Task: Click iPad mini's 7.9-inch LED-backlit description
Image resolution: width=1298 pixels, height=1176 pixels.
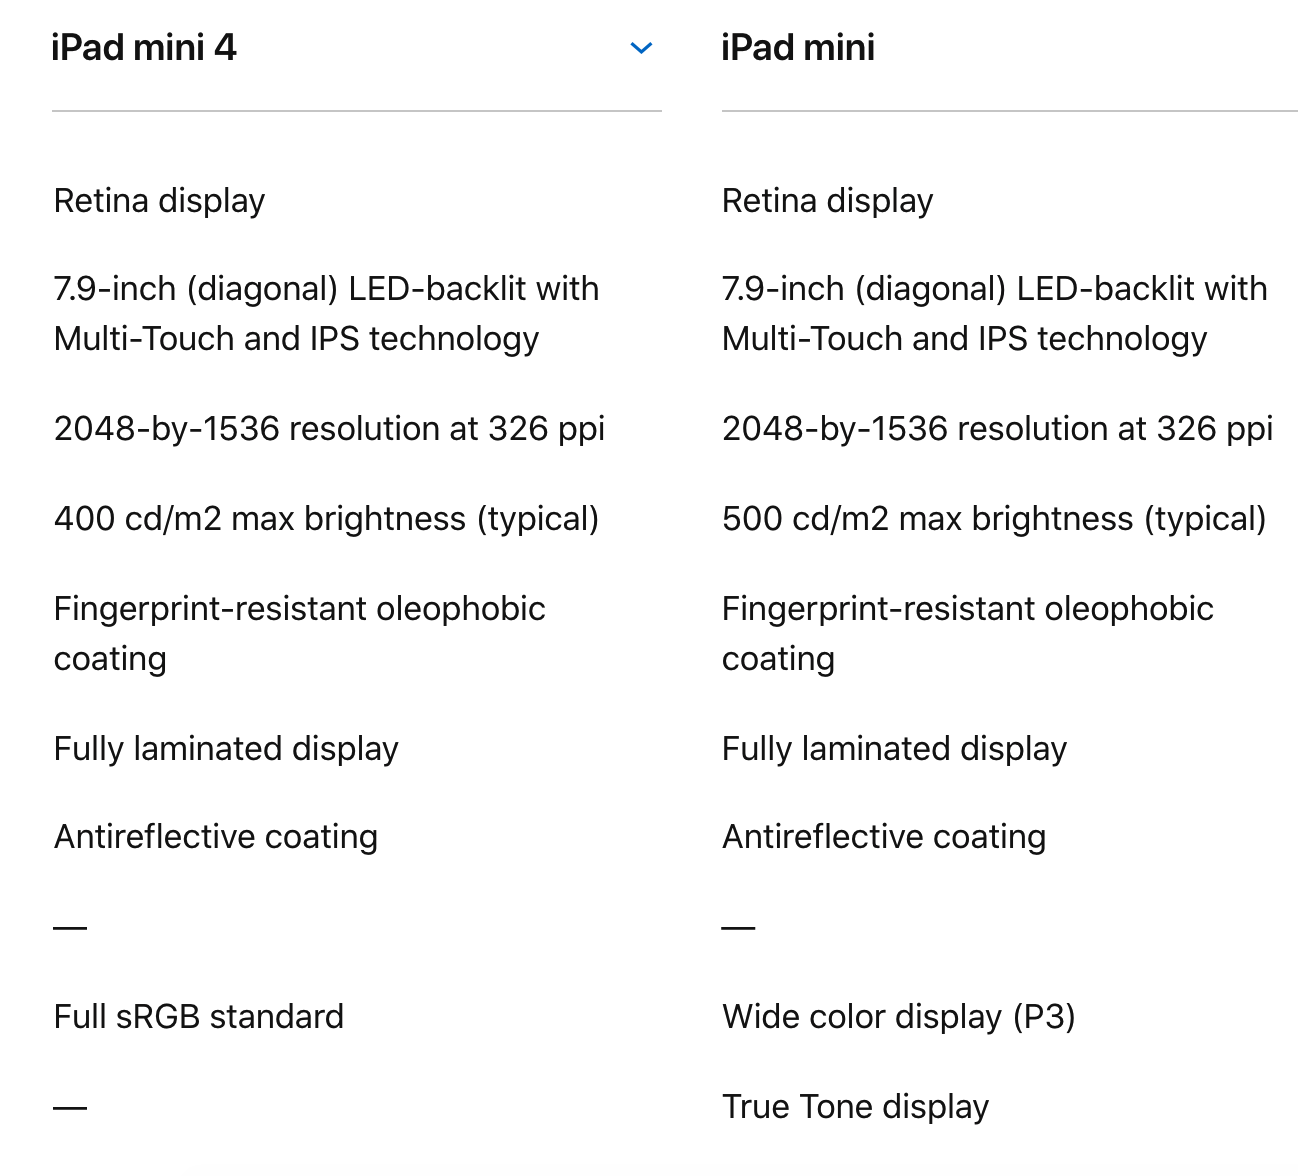Action: pos(995,314)
